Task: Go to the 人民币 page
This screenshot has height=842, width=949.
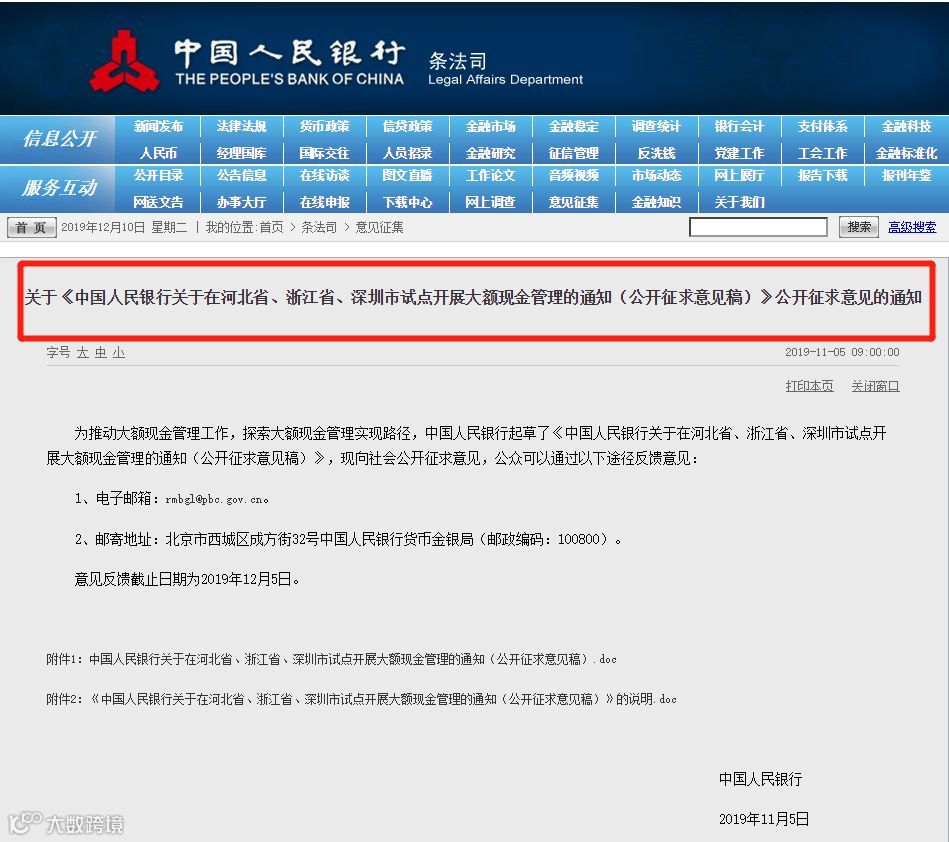Action: [x=158, y=153]
